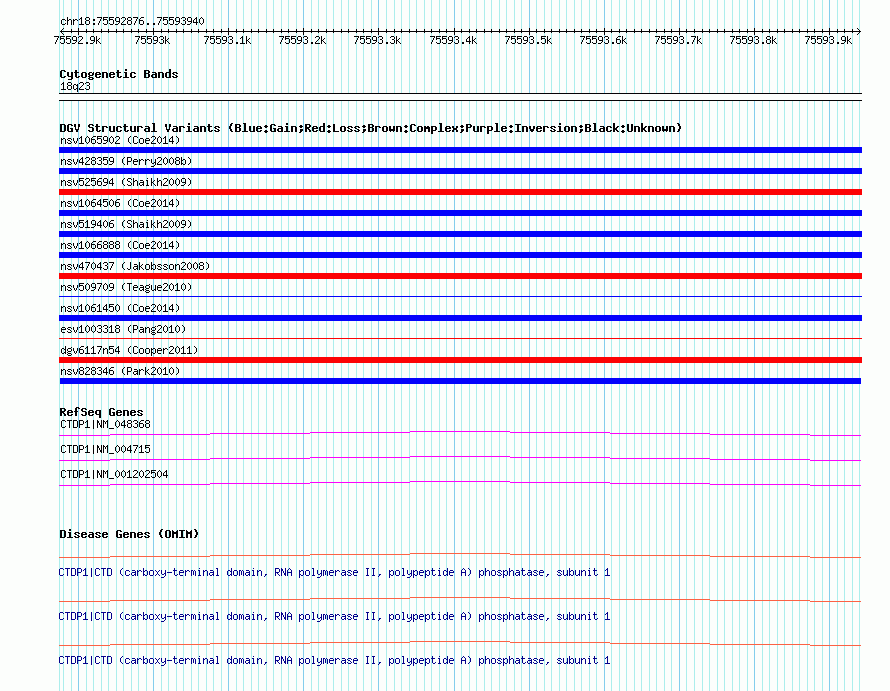Click the Disease Genes (OMIM) track title
This screenshot has width=890, height=691.
coord(129,534)
